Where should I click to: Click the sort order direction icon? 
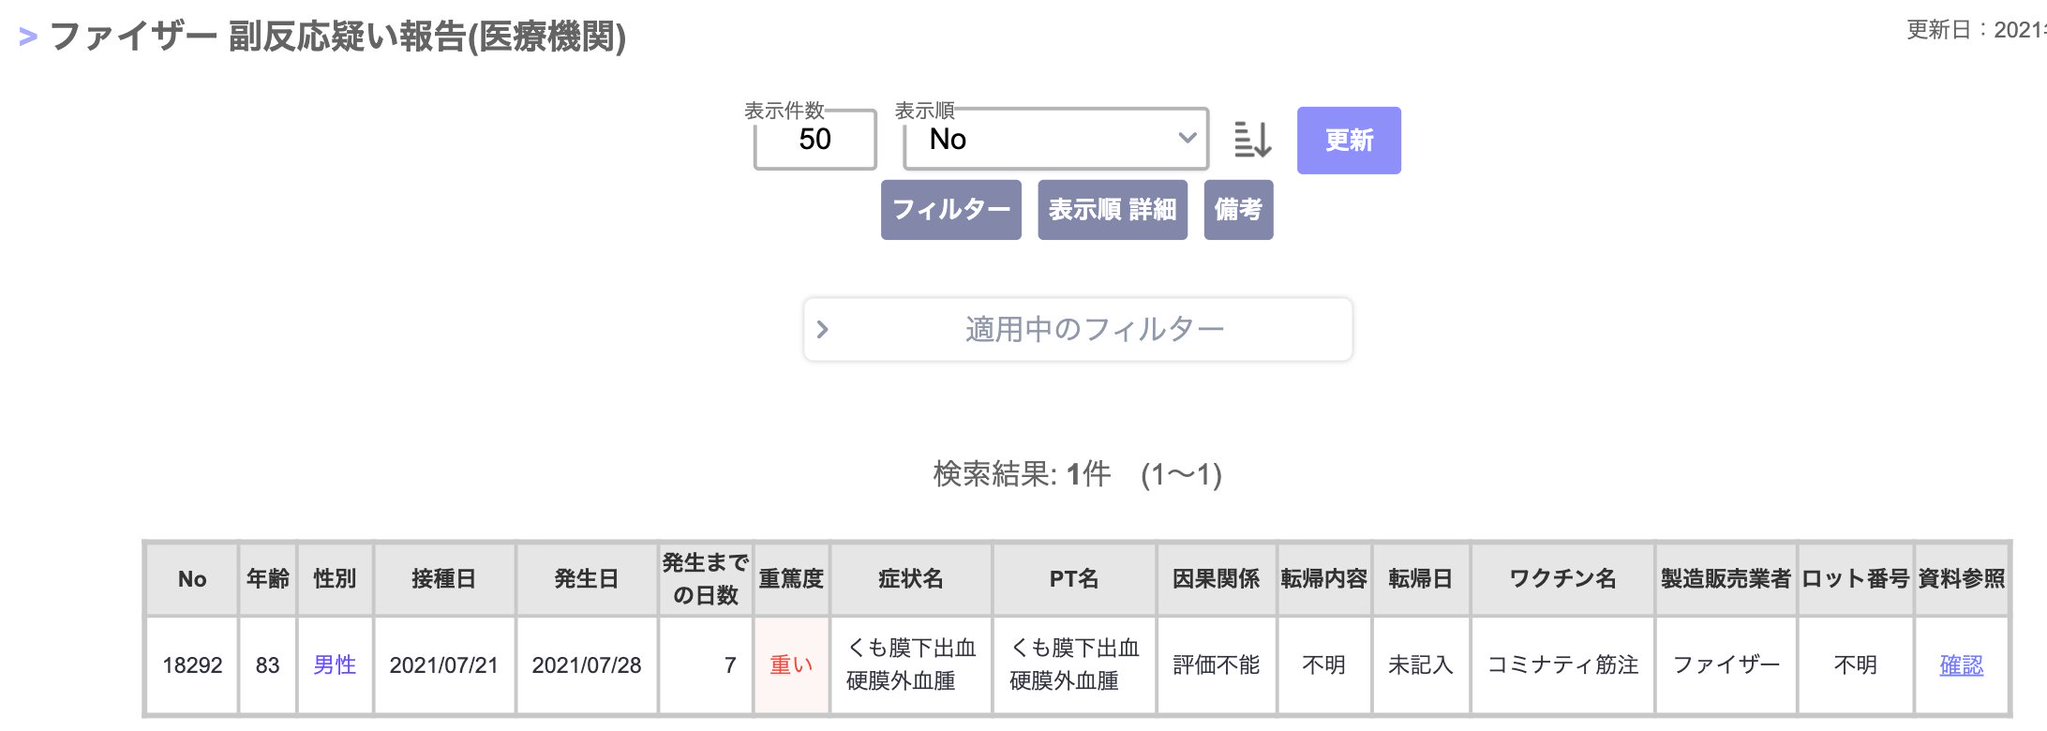[1252, 140]
